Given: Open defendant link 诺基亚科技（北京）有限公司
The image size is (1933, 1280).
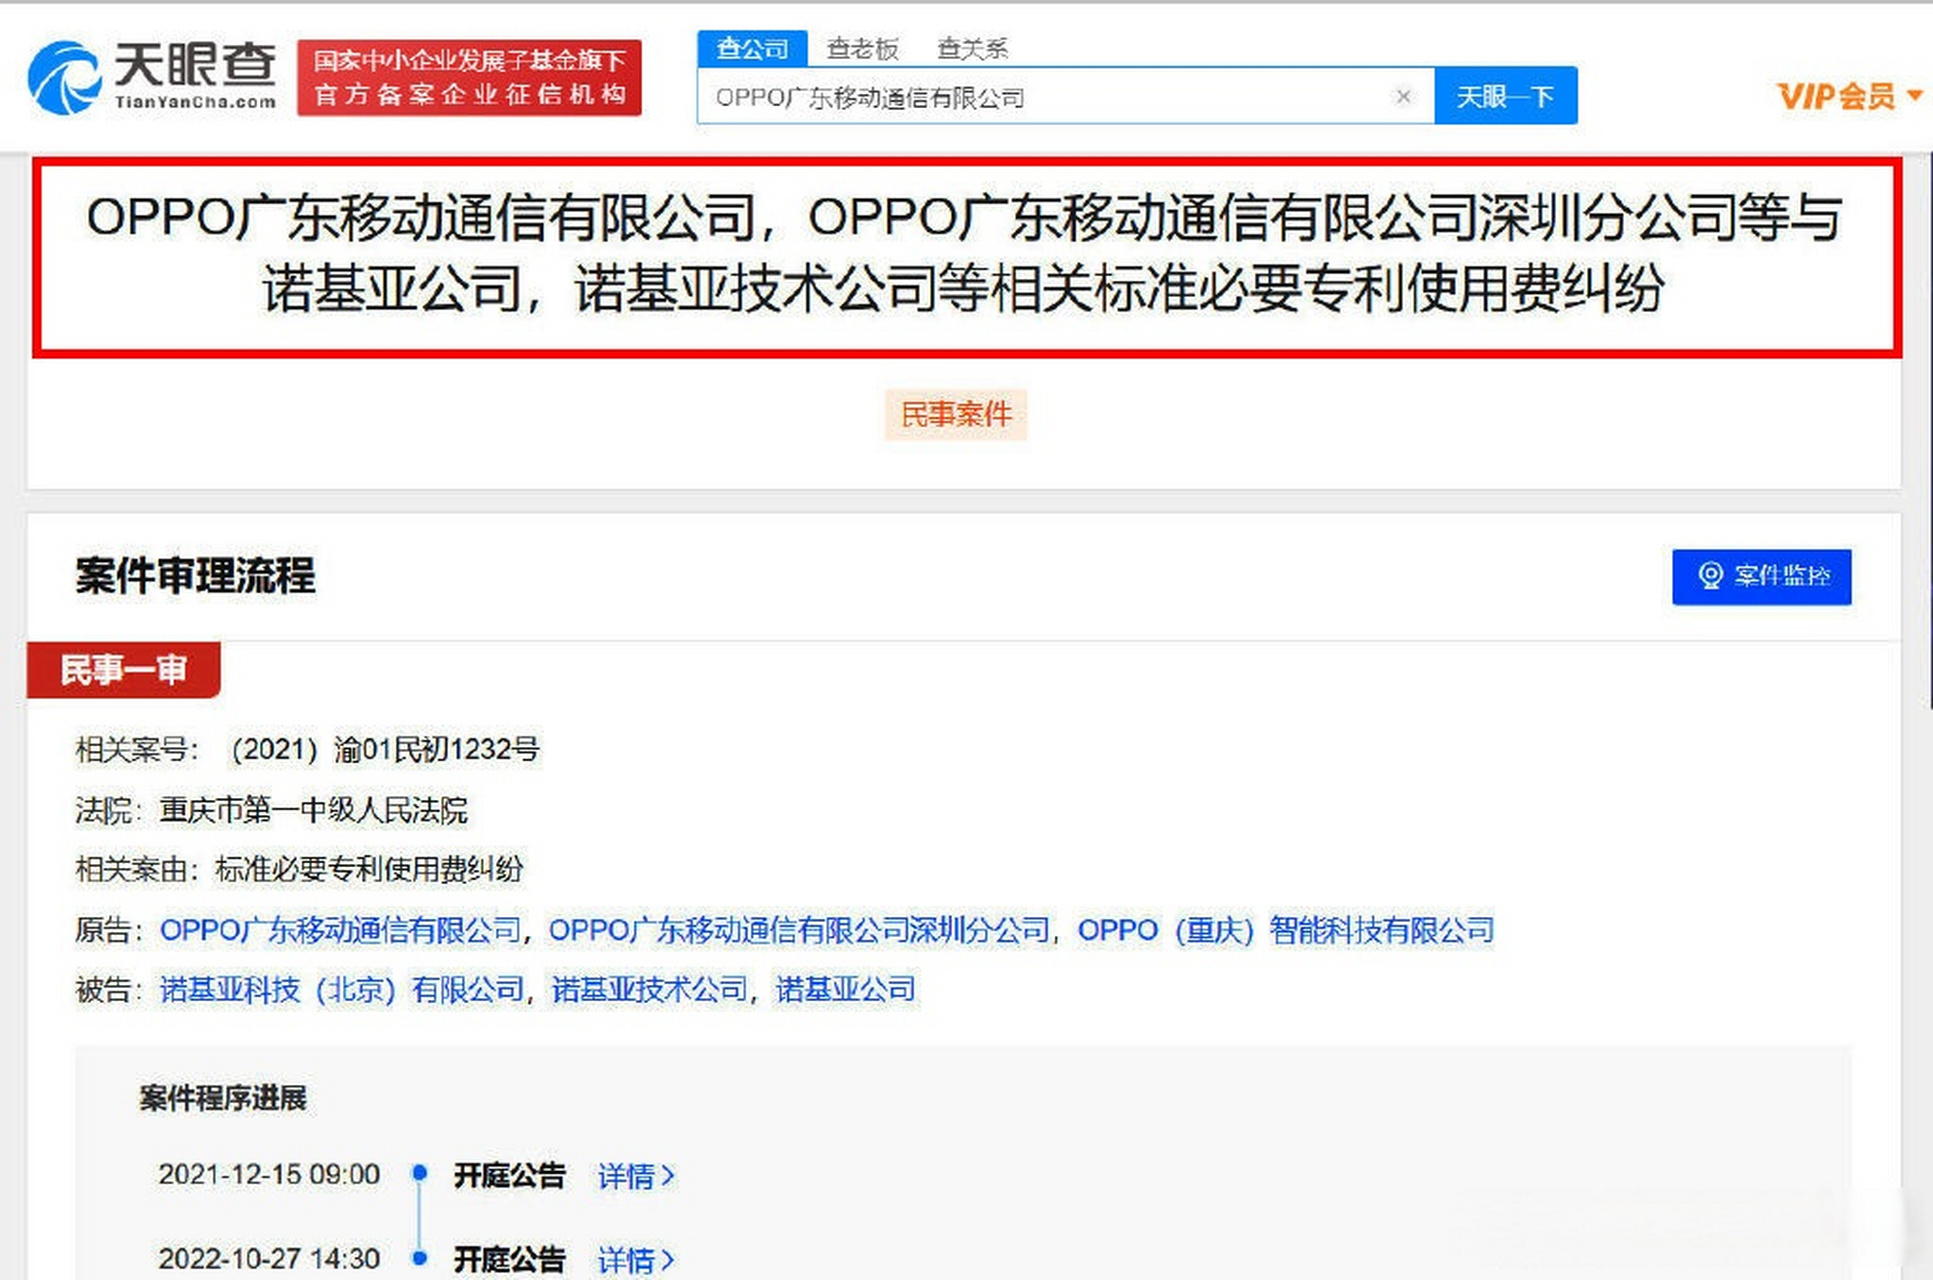Looking at the screenshot, I should pos(342,990).
